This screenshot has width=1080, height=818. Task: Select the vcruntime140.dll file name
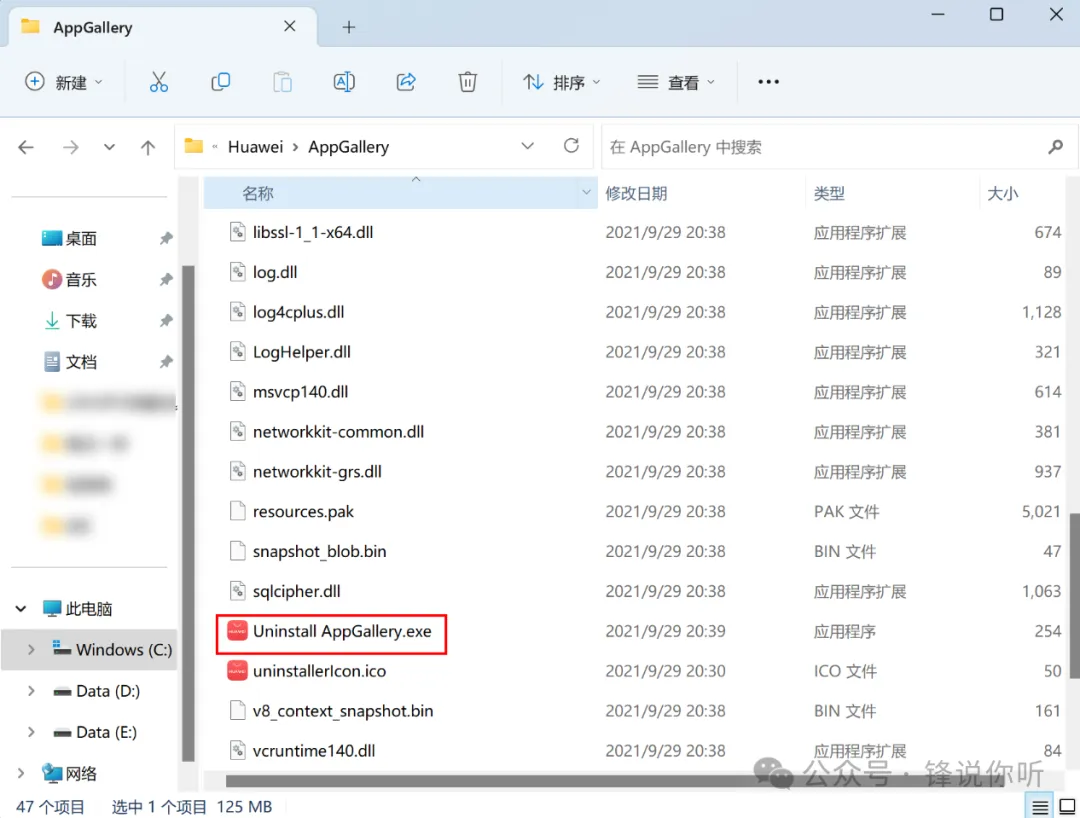click(x=314, y=751)
